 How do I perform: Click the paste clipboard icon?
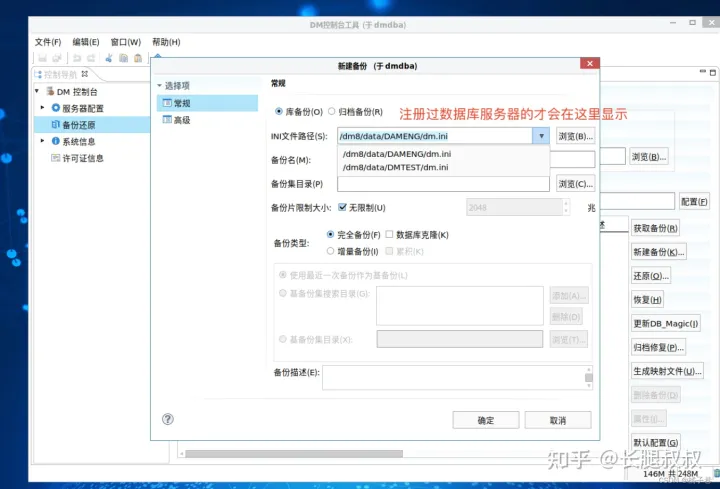pyautogui.click(x=138, y=58)
